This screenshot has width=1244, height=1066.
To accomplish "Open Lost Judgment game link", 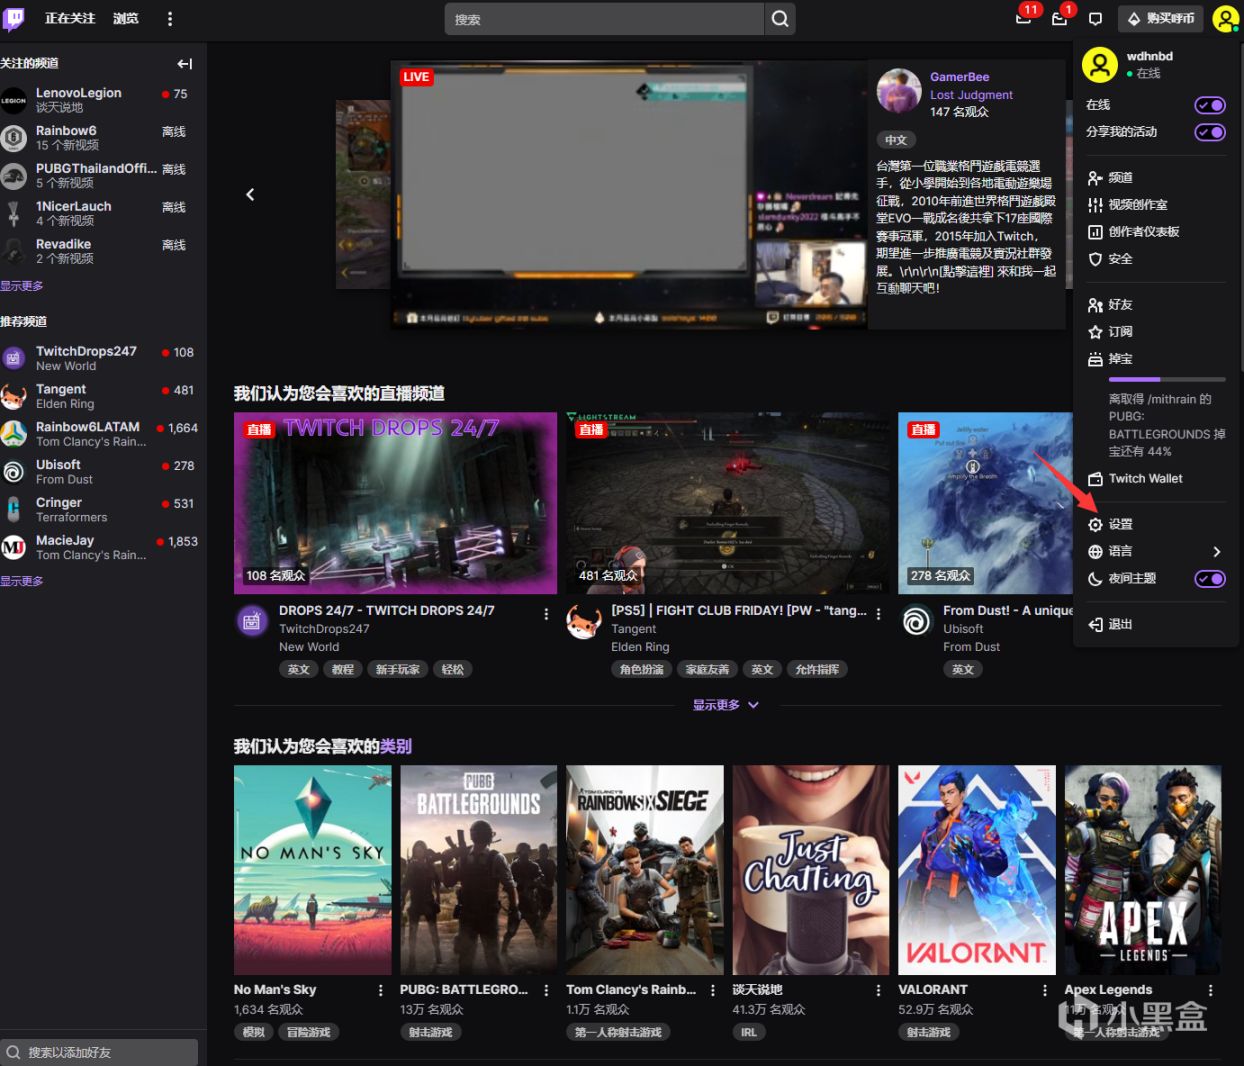I will coord(971,95).
